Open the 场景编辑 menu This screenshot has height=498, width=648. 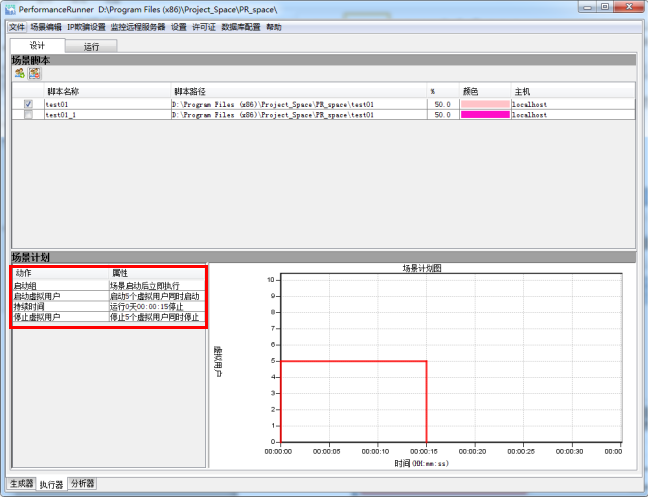46,27
